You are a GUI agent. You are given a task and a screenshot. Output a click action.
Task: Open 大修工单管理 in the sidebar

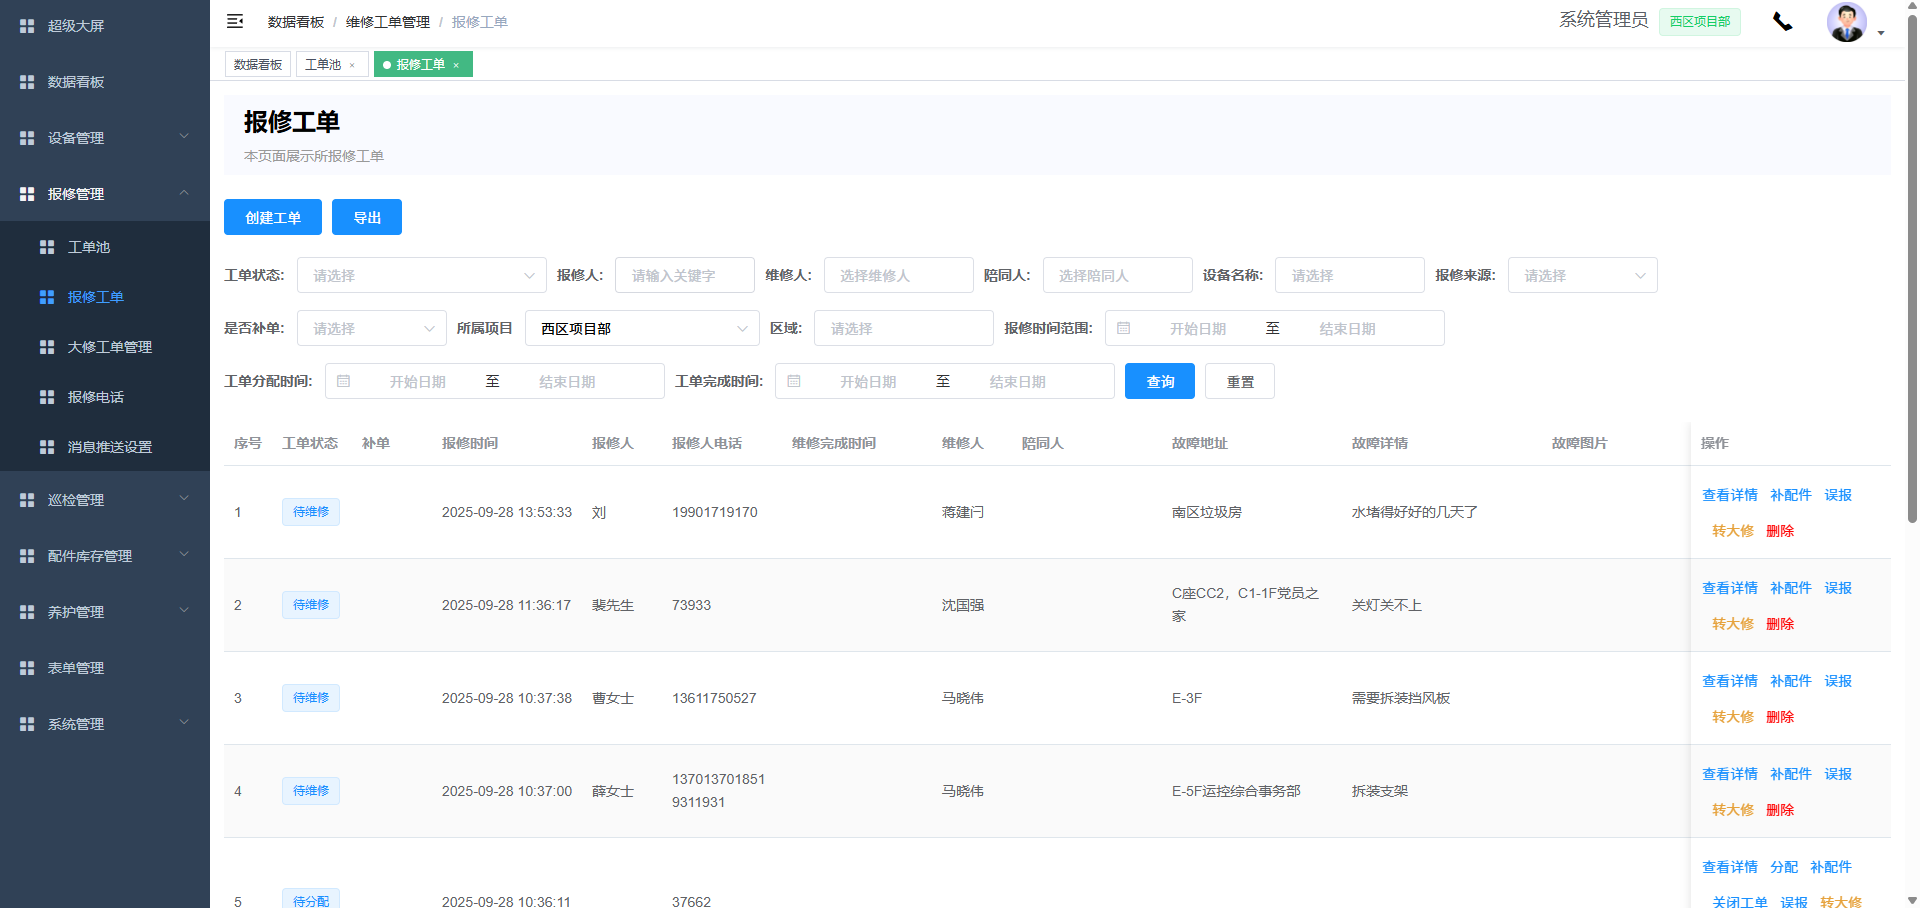tap(110, 347)
